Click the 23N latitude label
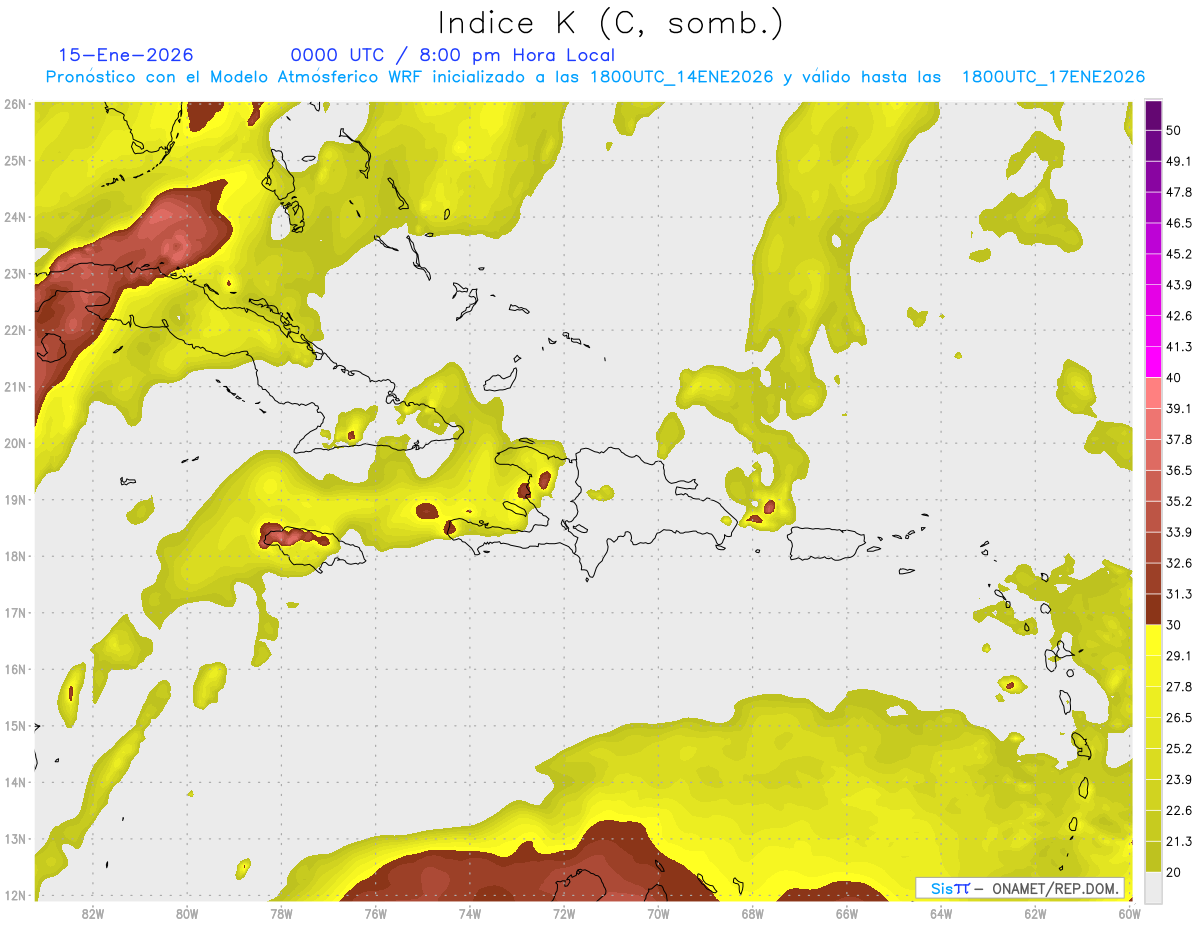Screen dimensions: 1200x927 tap(14, 273)
